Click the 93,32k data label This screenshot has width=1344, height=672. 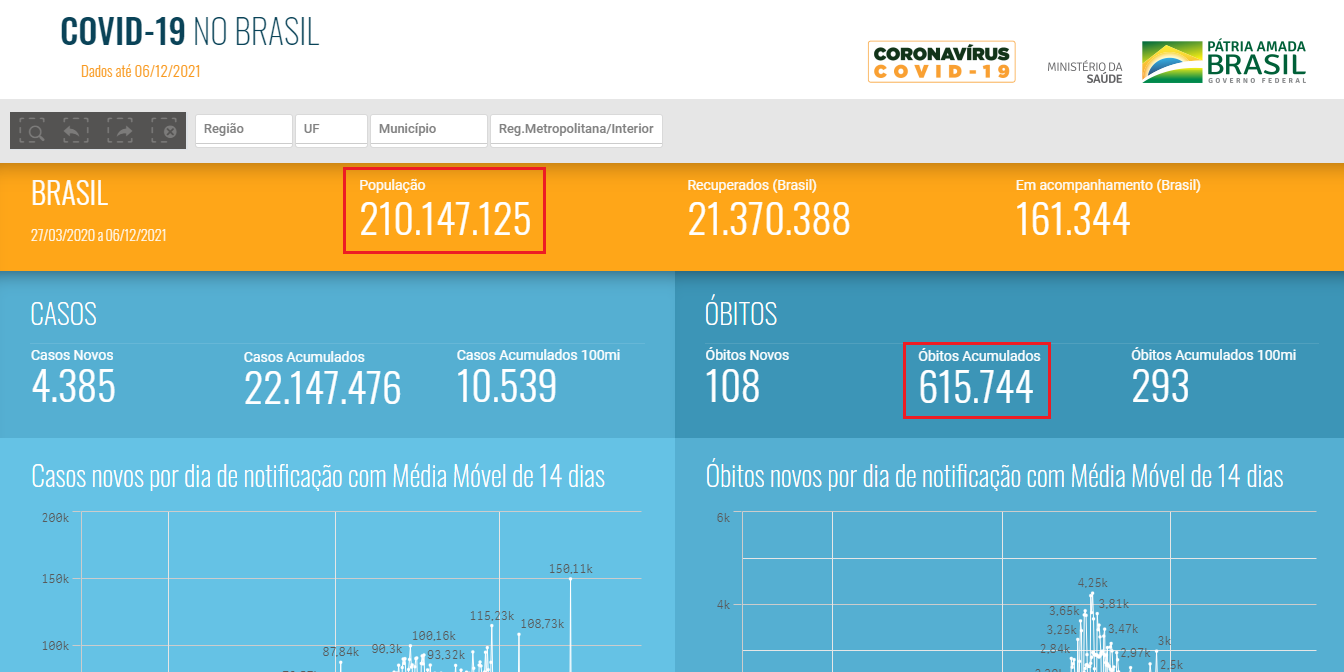pos(447,655)
